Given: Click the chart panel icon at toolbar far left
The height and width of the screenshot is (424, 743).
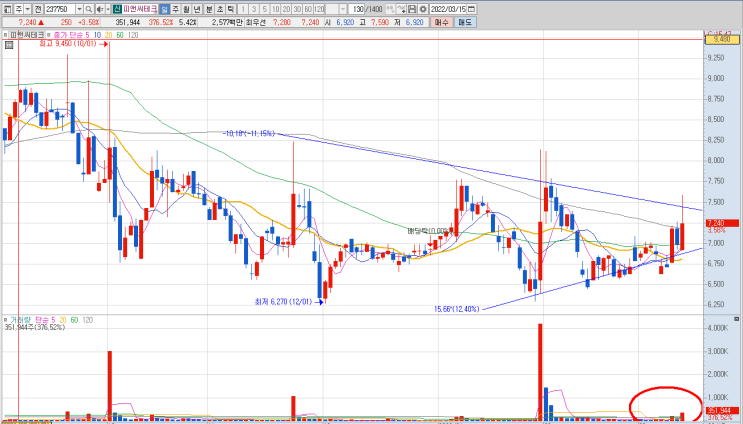Looking at the screenshot, I should coord(8,9).
